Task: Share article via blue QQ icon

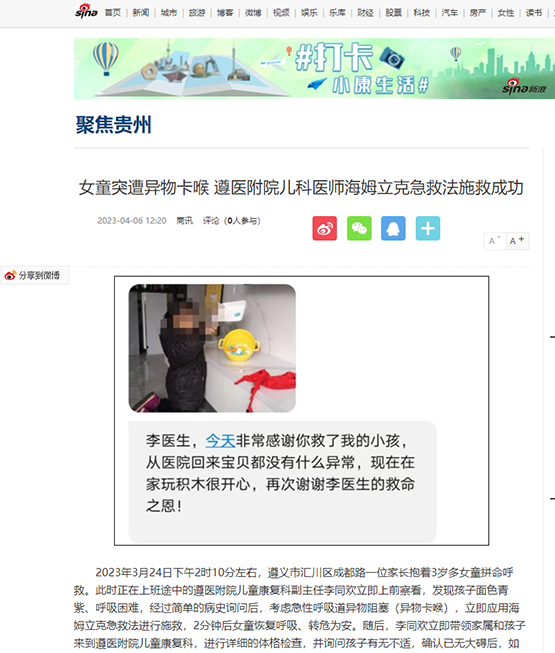Action: pyautogui.click(x=393, y=228)
